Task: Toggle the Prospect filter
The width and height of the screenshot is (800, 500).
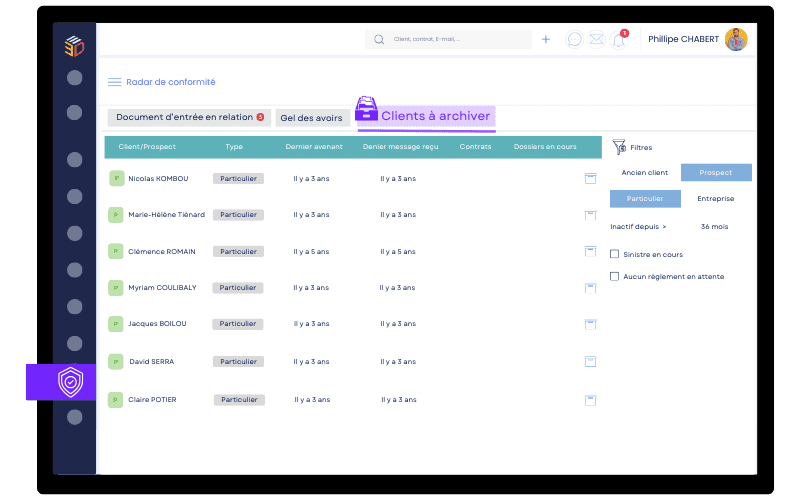Action: click(x=716, y=172)
